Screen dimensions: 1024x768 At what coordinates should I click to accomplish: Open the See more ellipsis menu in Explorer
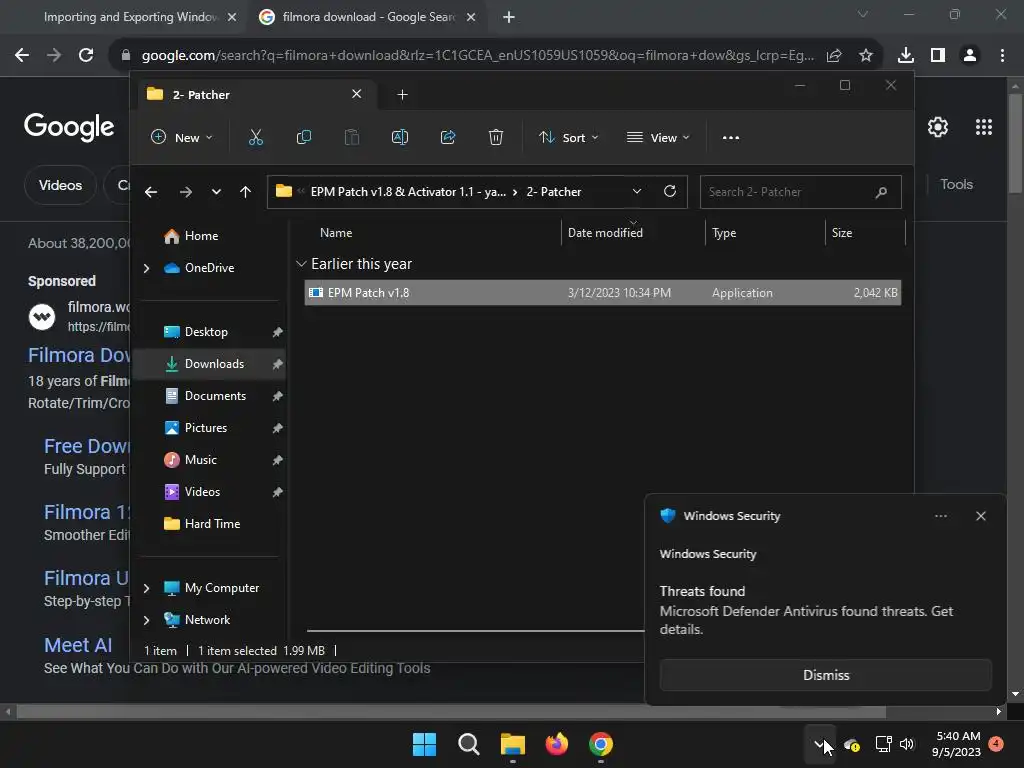[731, 138]
